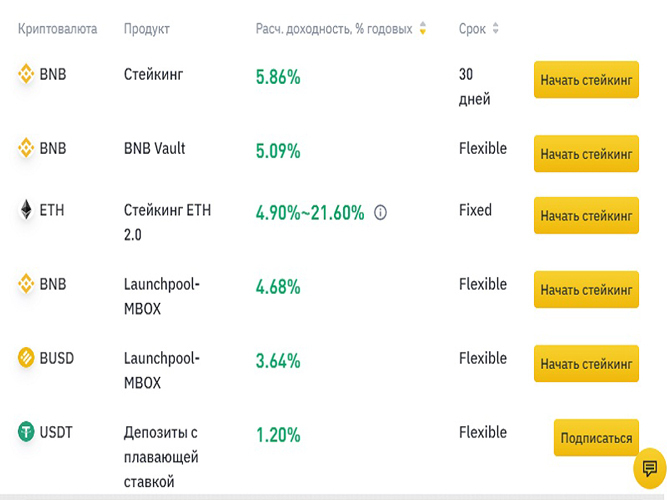Click the BUSD coin icon

[x=26, y=357]
